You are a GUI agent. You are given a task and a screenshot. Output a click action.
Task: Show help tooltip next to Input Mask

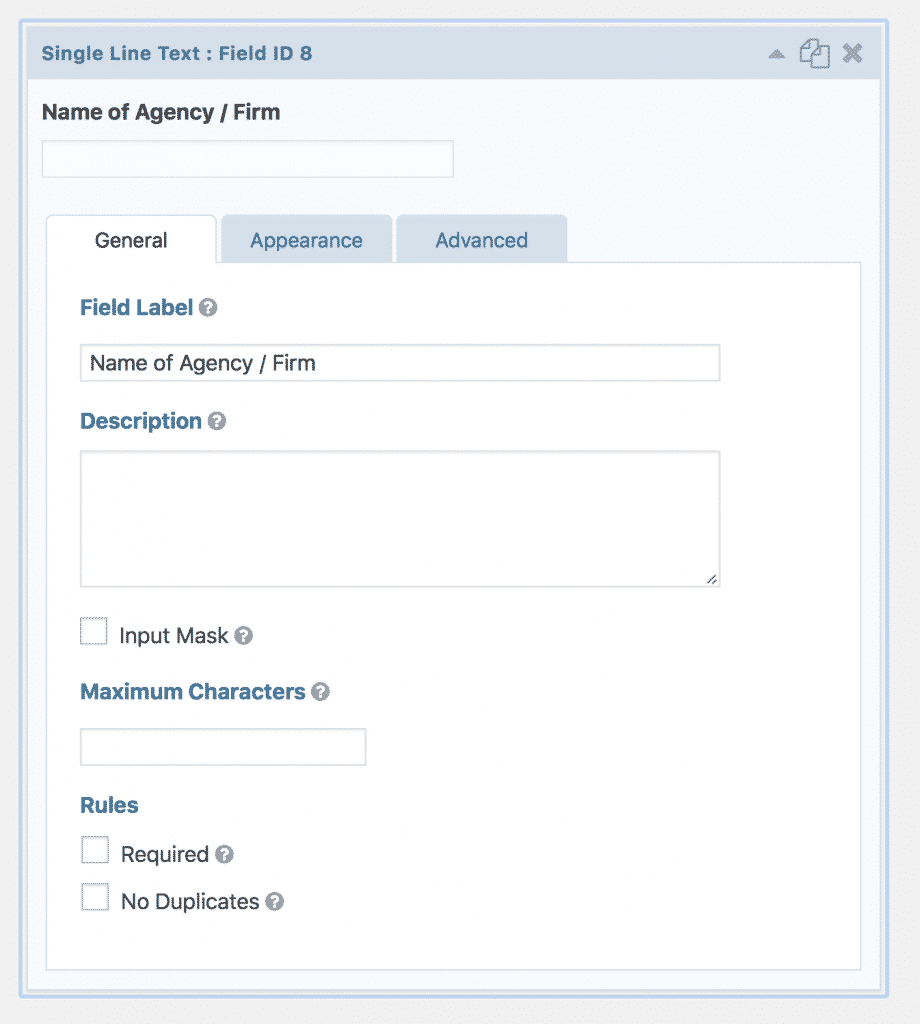coord(244,635)
